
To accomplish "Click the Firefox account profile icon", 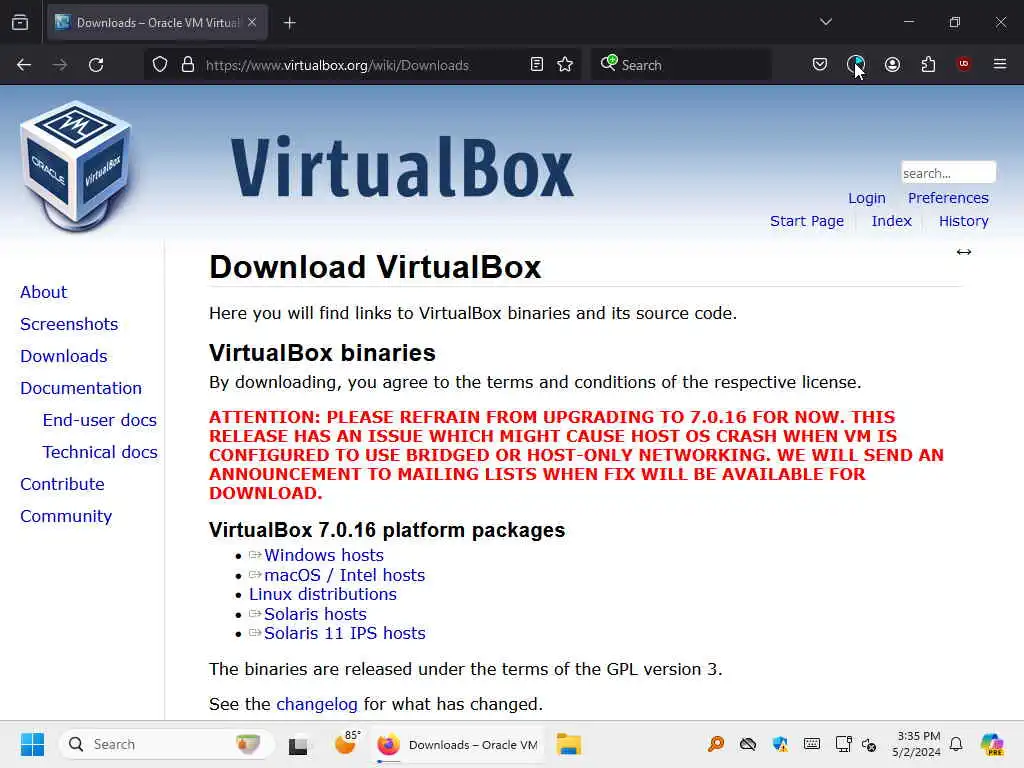I will click(x=892, y=64).
